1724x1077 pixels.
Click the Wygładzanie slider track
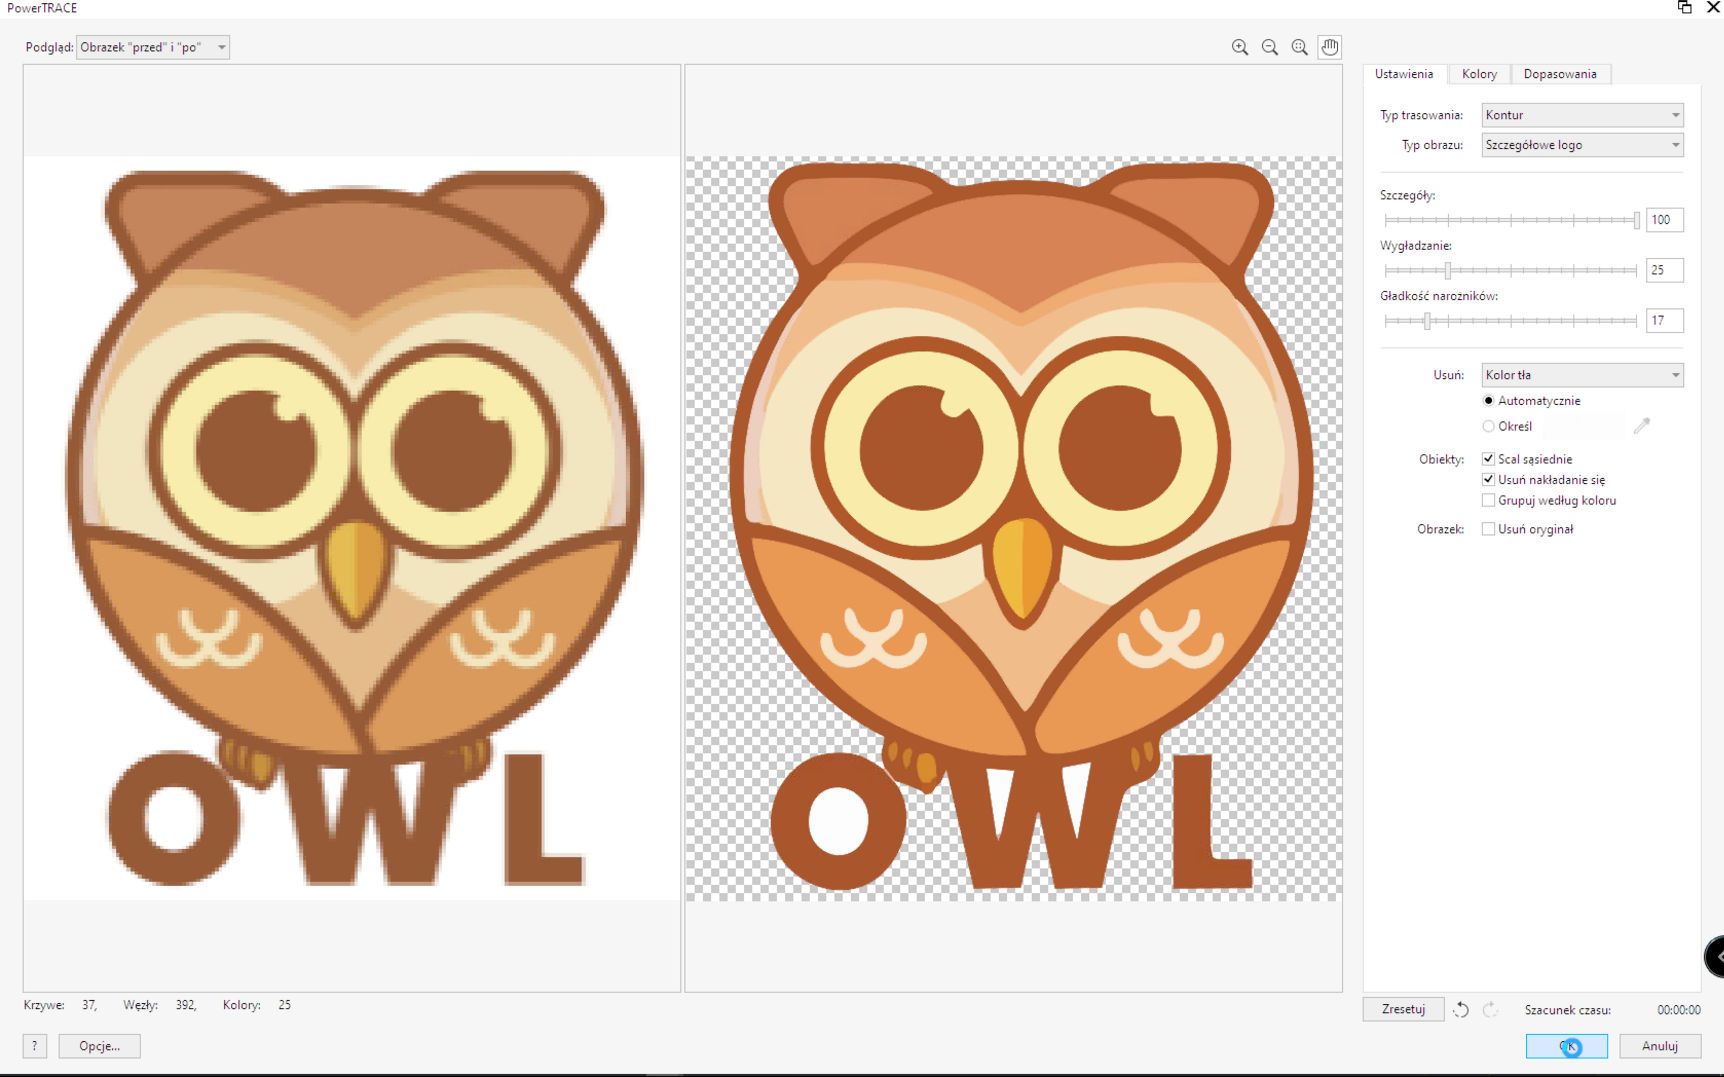coord(1540,270)
